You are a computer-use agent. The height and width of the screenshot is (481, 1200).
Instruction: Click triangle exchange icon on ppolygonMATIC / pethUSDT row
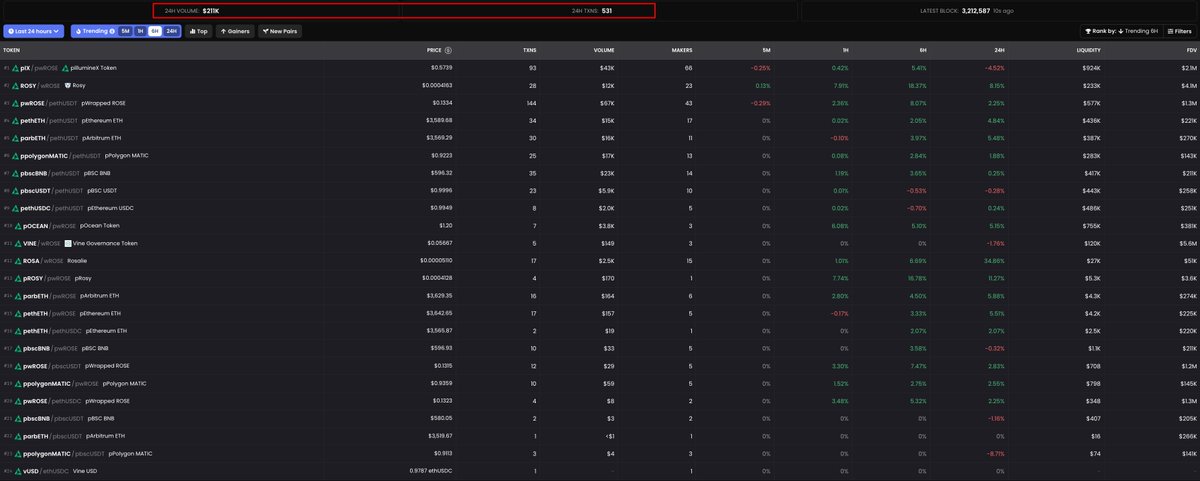(x=16, y=156)
